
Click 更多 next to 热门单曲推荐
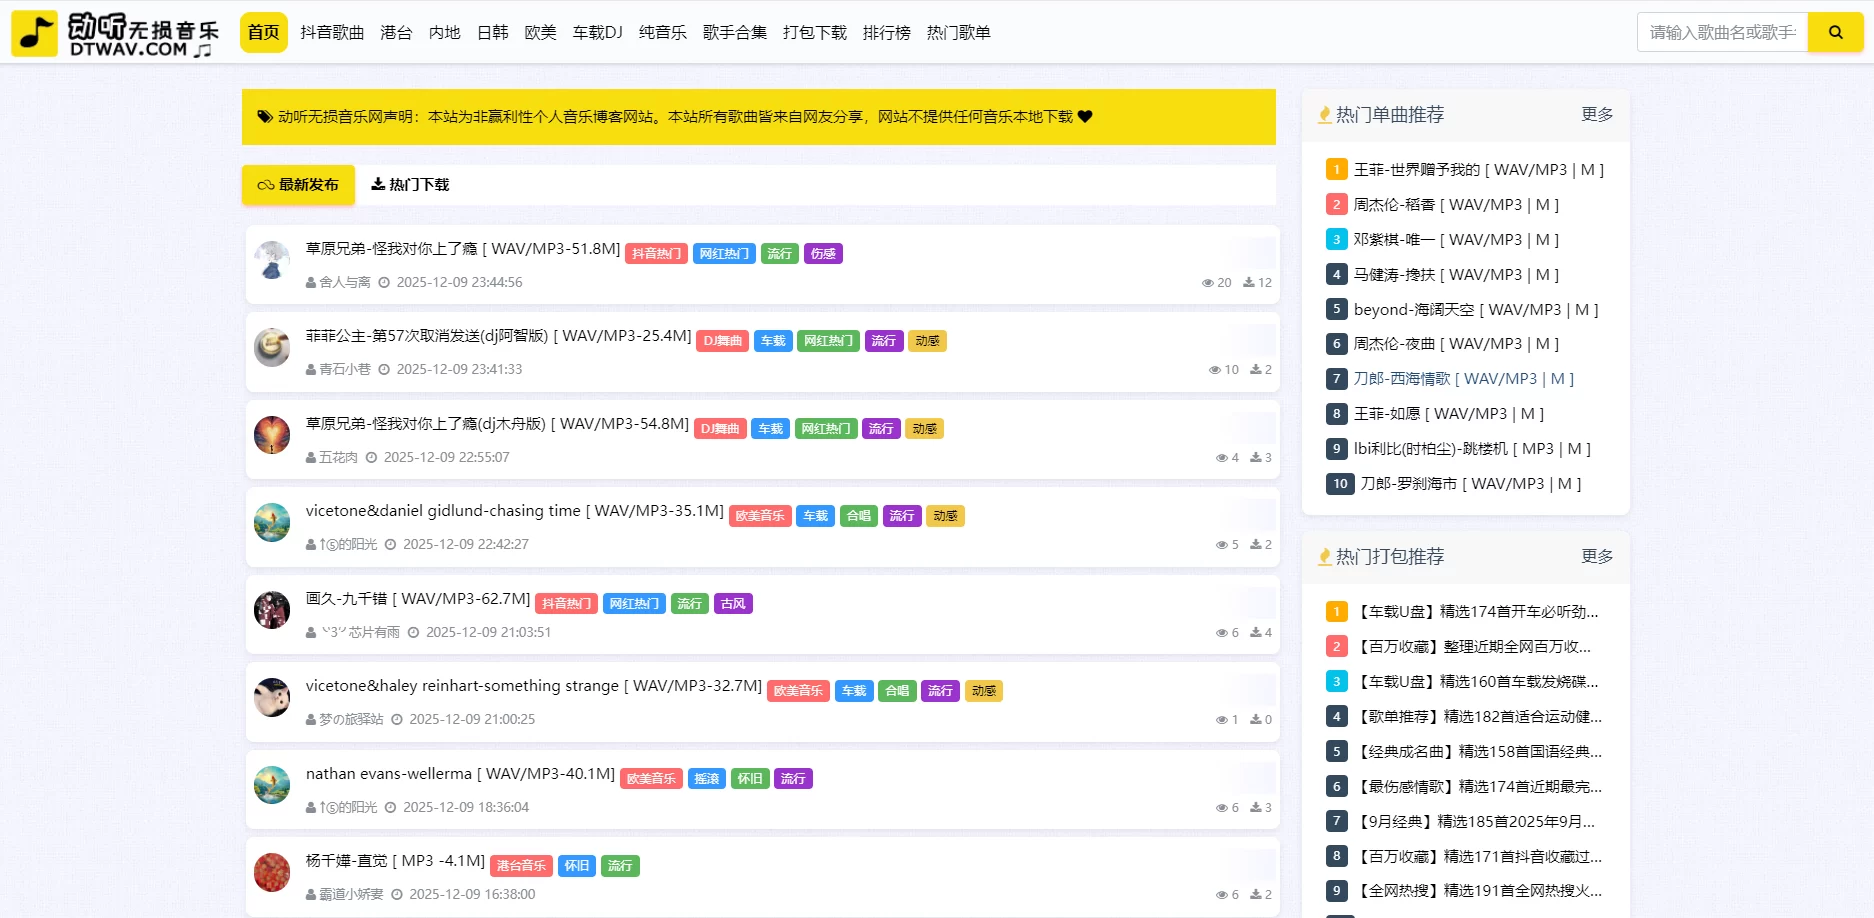1596,115
